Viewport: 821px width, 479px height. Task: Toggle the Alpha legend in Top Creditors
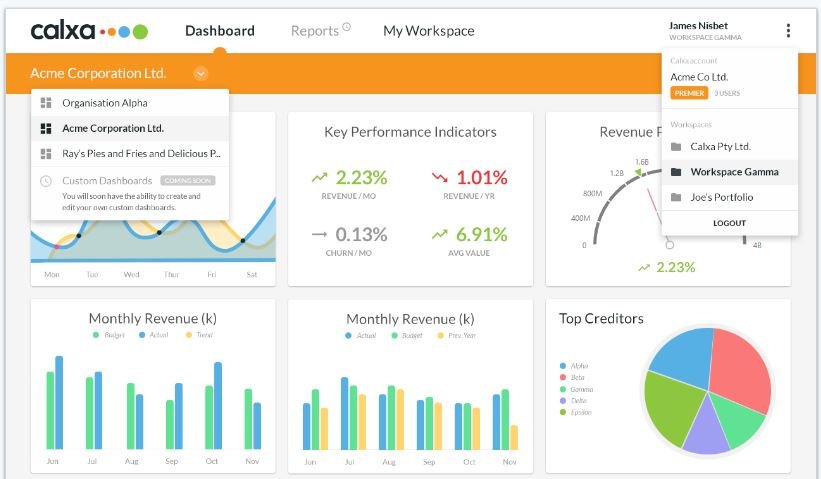pos(574,366)
